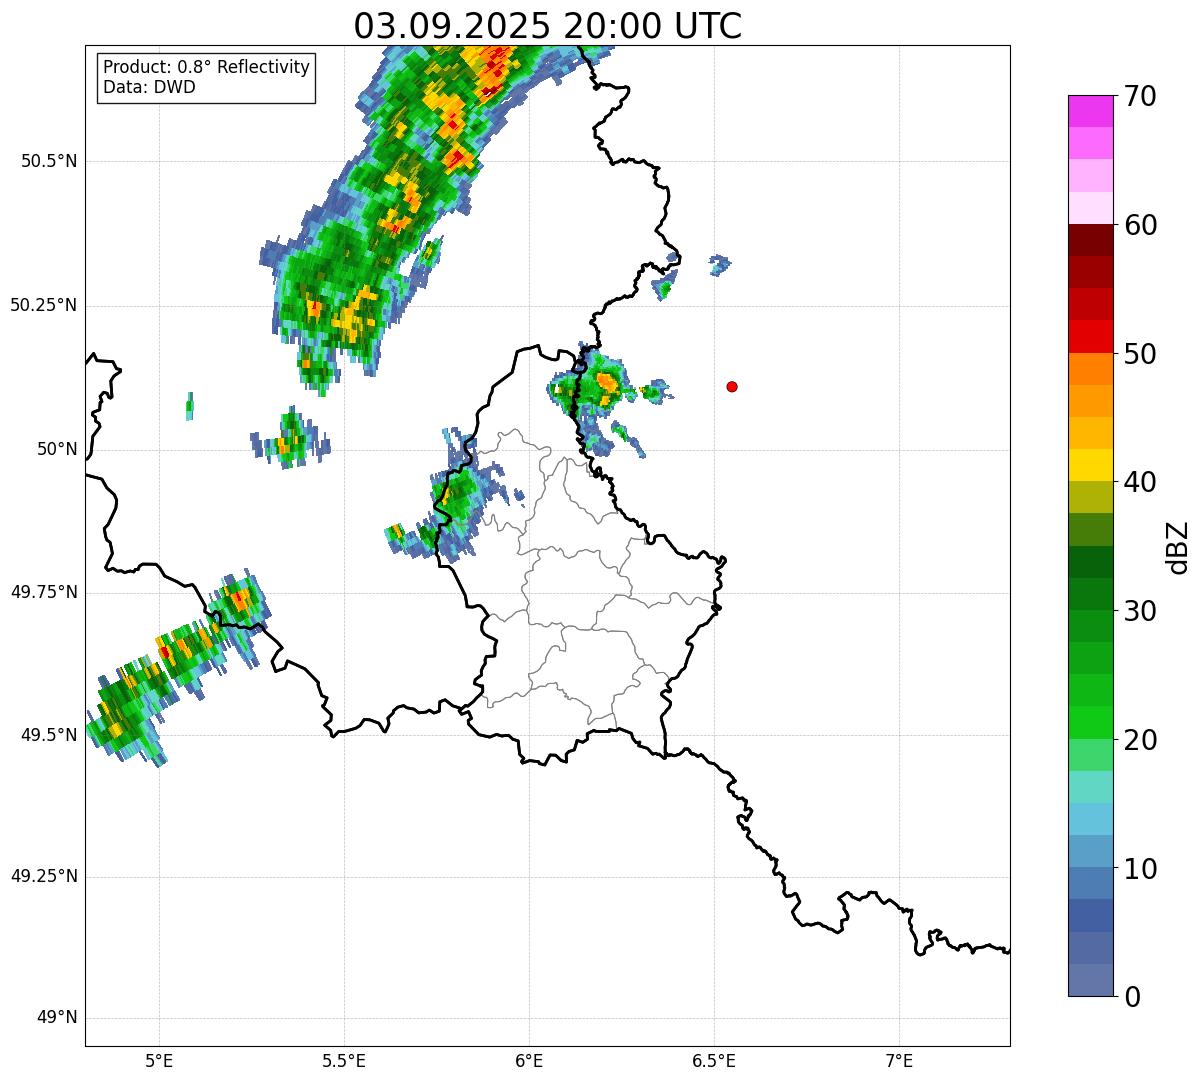Click the 20 tick label on colorbar
The height and width of the screenshot is (1081, 1202).
click(x=1140, y=740)
